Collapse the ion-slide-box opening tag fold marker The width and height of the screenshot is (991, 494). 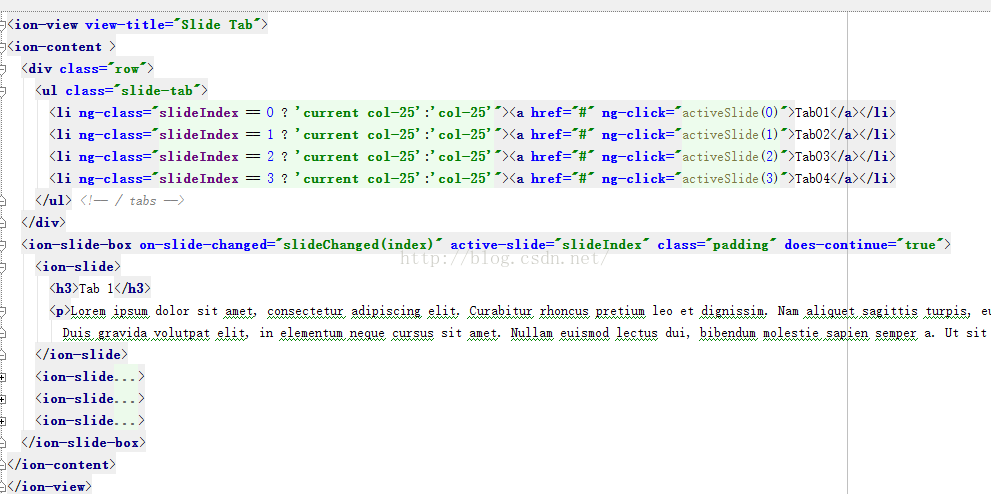point(3,244)
